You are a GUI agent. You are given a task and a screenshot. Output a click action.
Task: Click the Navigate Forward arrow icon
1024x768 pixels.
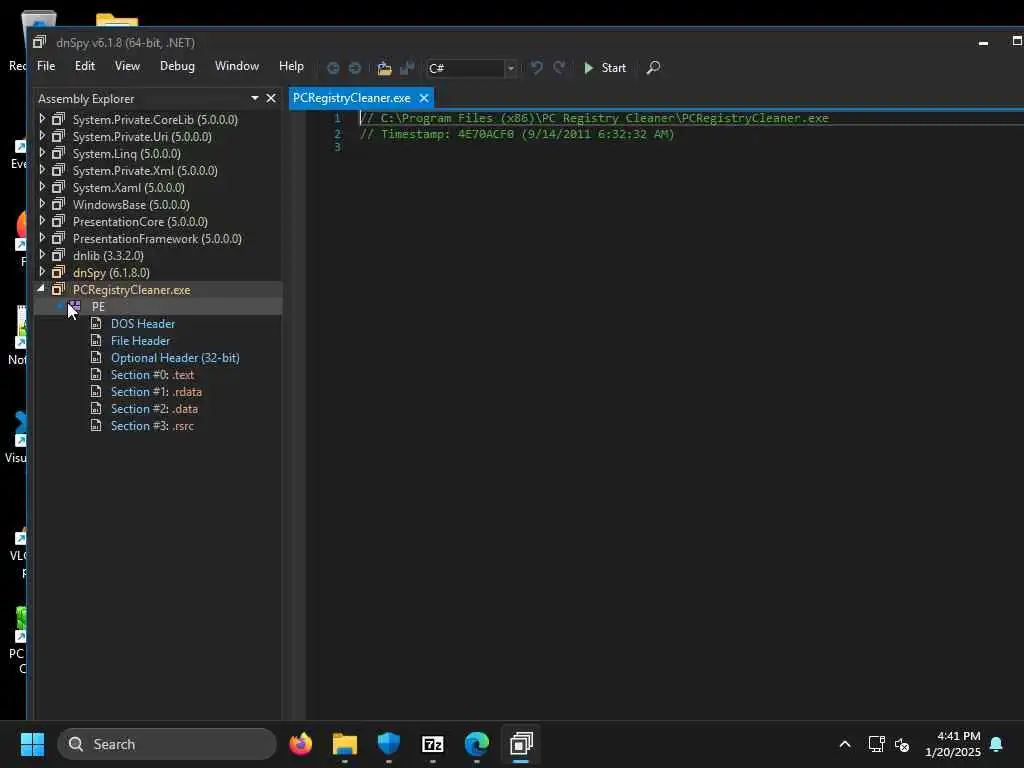point(355,68)
